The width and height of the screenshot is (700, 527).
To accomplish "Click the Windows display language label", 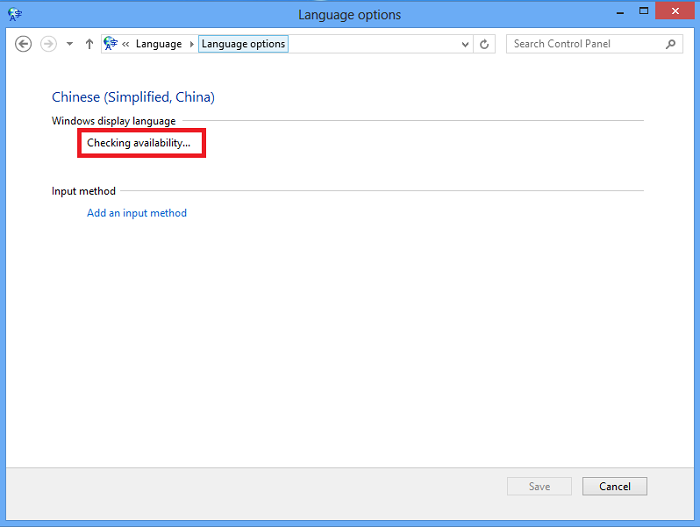I will click(x=113, y=121).
